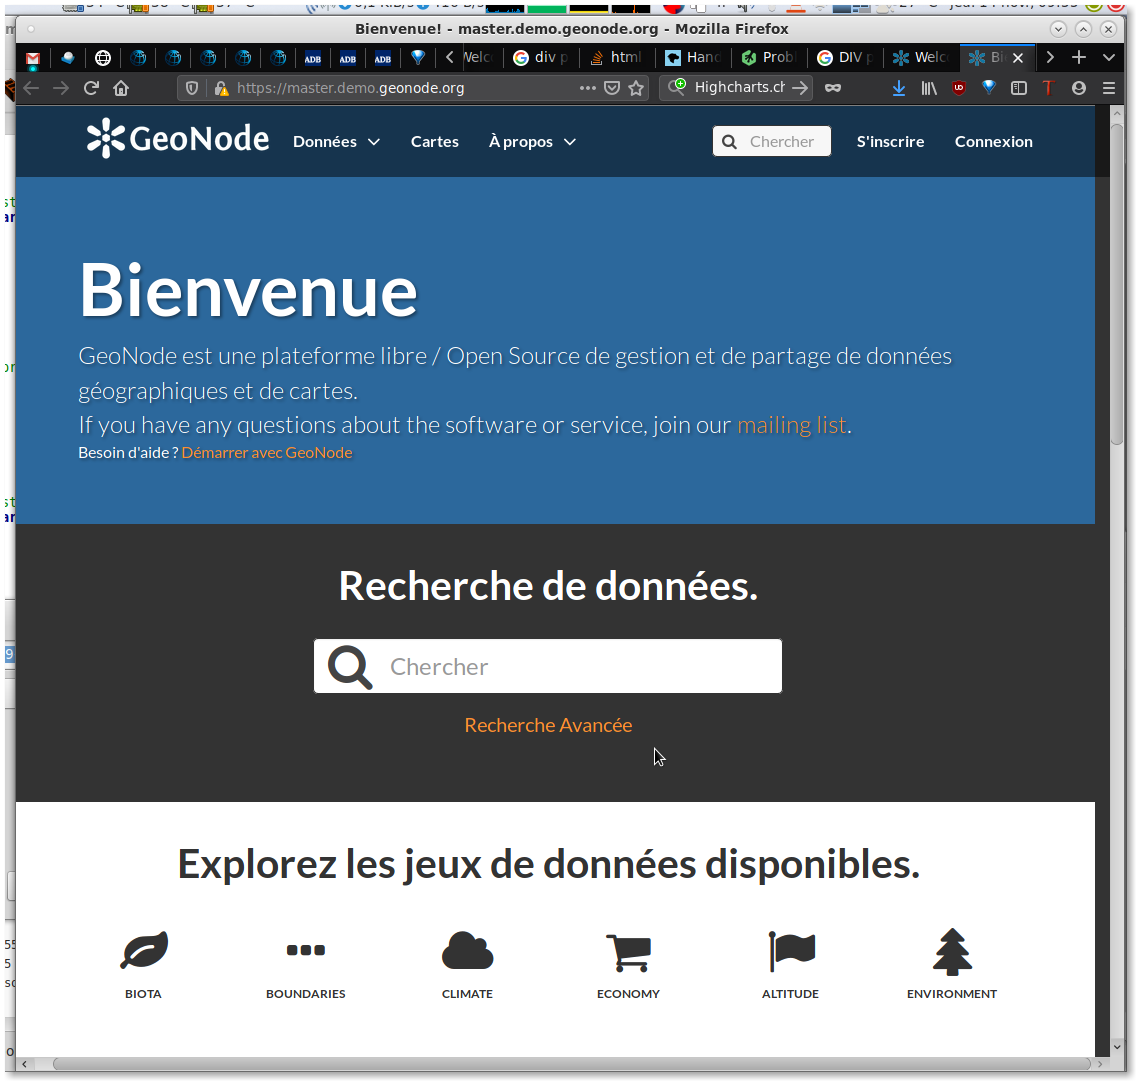This screenshot has height=1081, width=1136.
Task: Toggle Firefox sidebar view
Action: tap(1019, 88)
